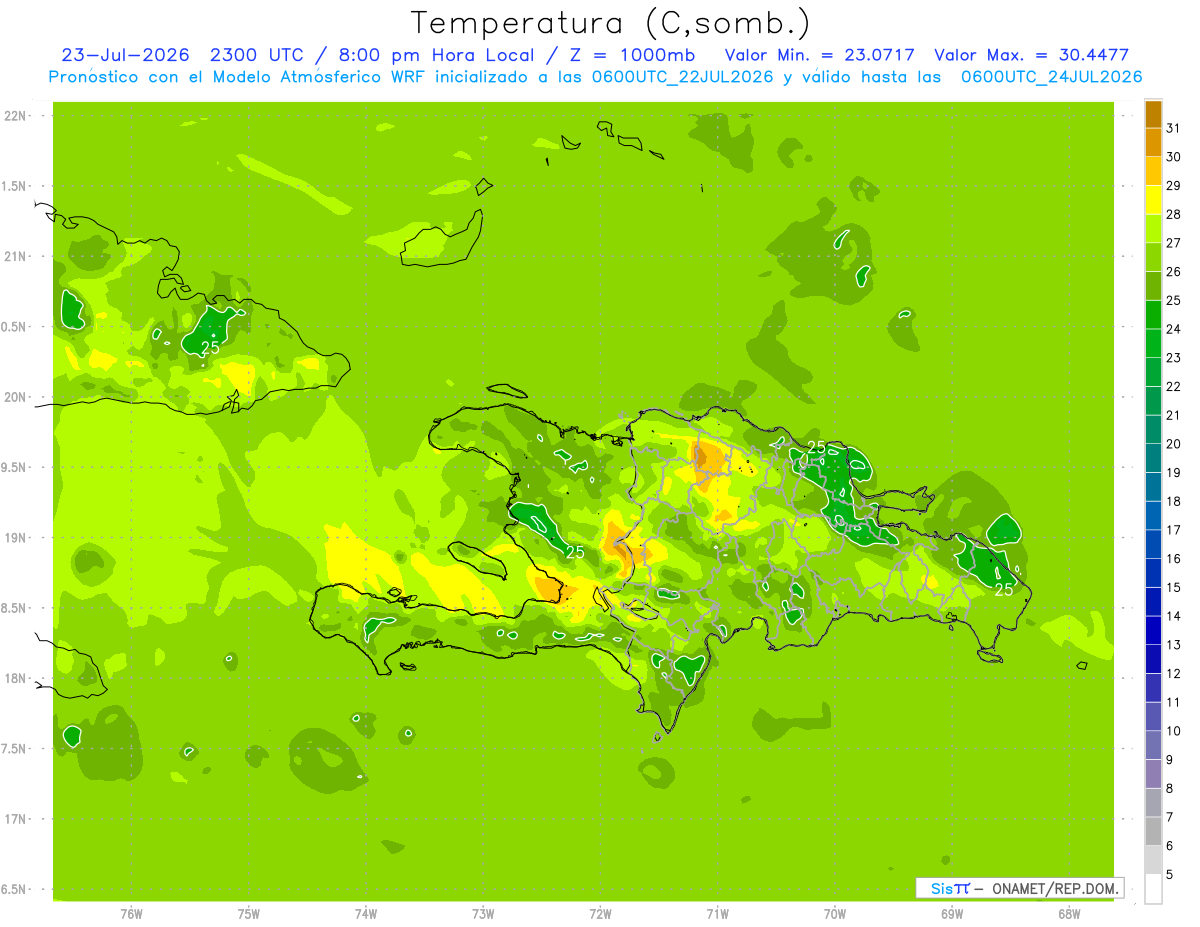Click the colorbar label "30"
The image size is (1200, 927).
tap(1173, 156)
